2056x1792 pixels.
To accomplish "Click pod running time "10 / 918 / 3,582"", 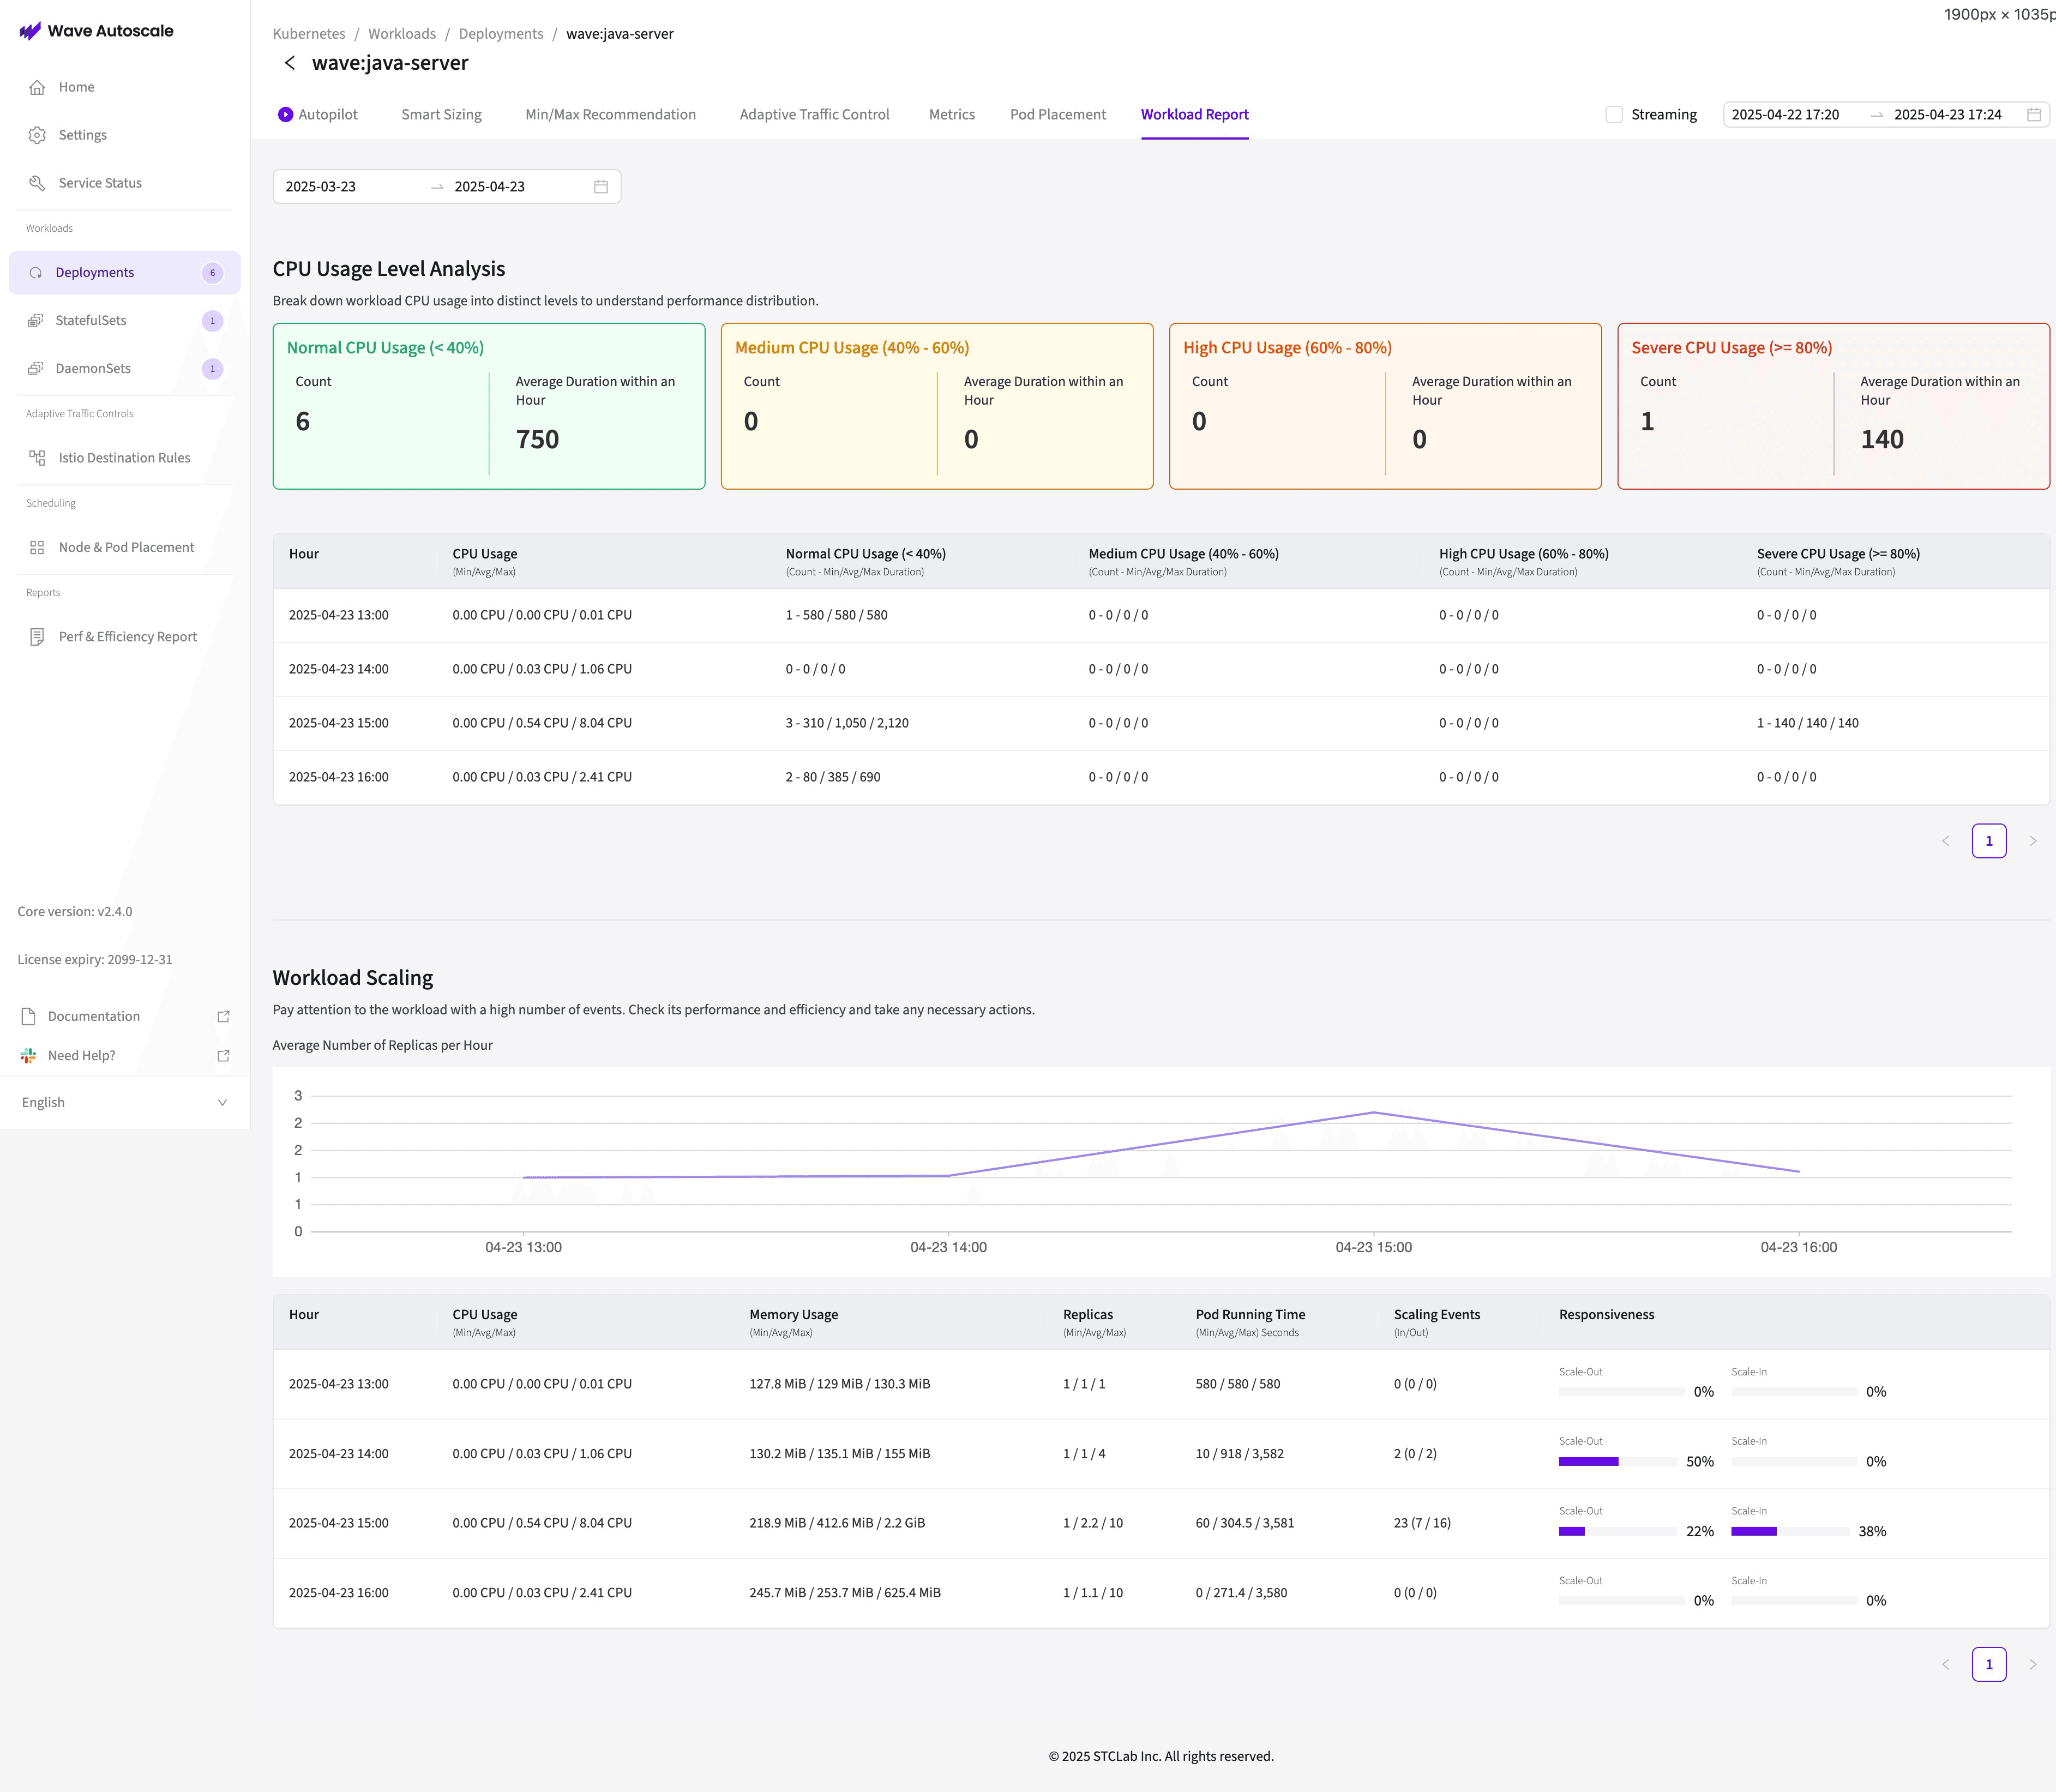I will 1239,1454.
